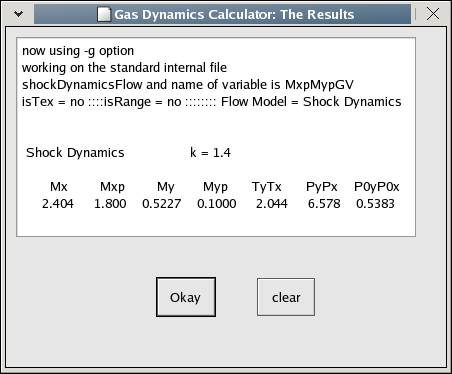This screenshot has height=374, width=452.
Task: Click the Mx value 2.404
Action: pyautogui.click(x=58, y=204)
